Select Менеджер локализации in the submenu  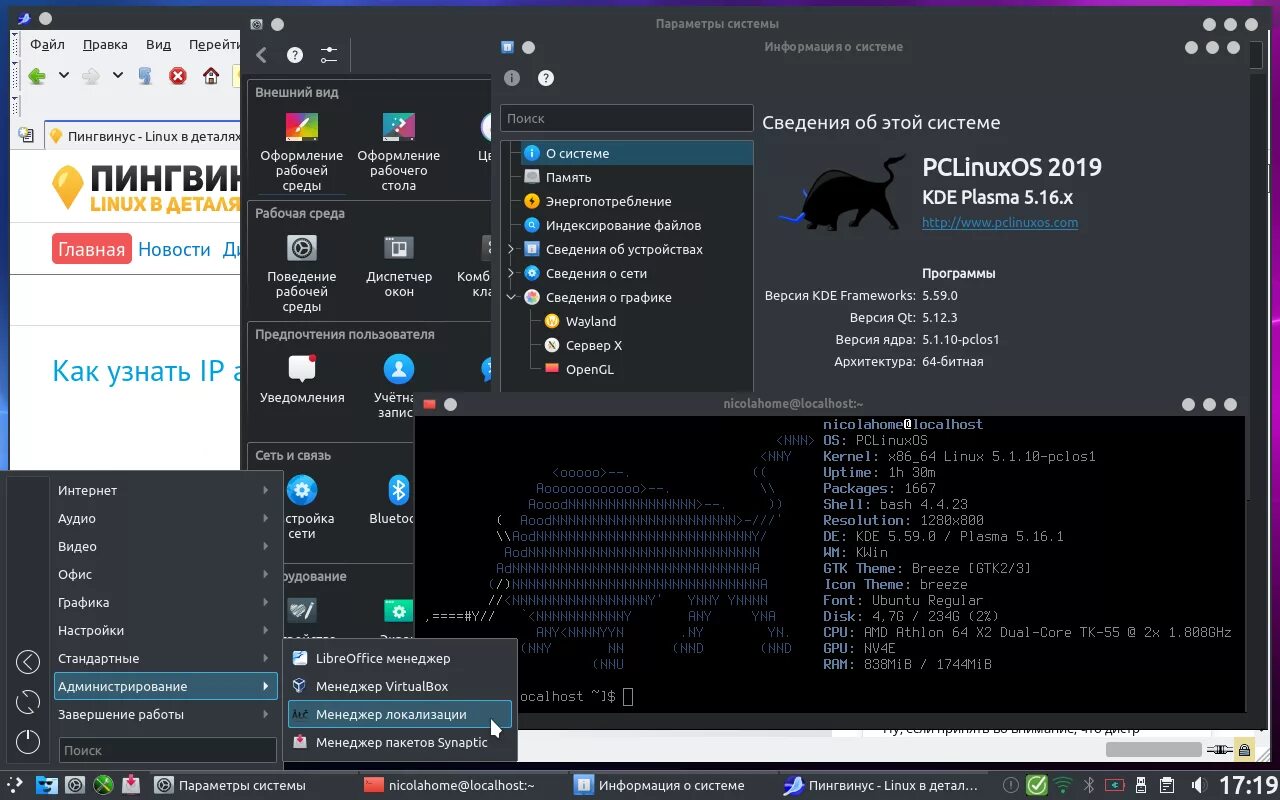[x=399, y=714]
